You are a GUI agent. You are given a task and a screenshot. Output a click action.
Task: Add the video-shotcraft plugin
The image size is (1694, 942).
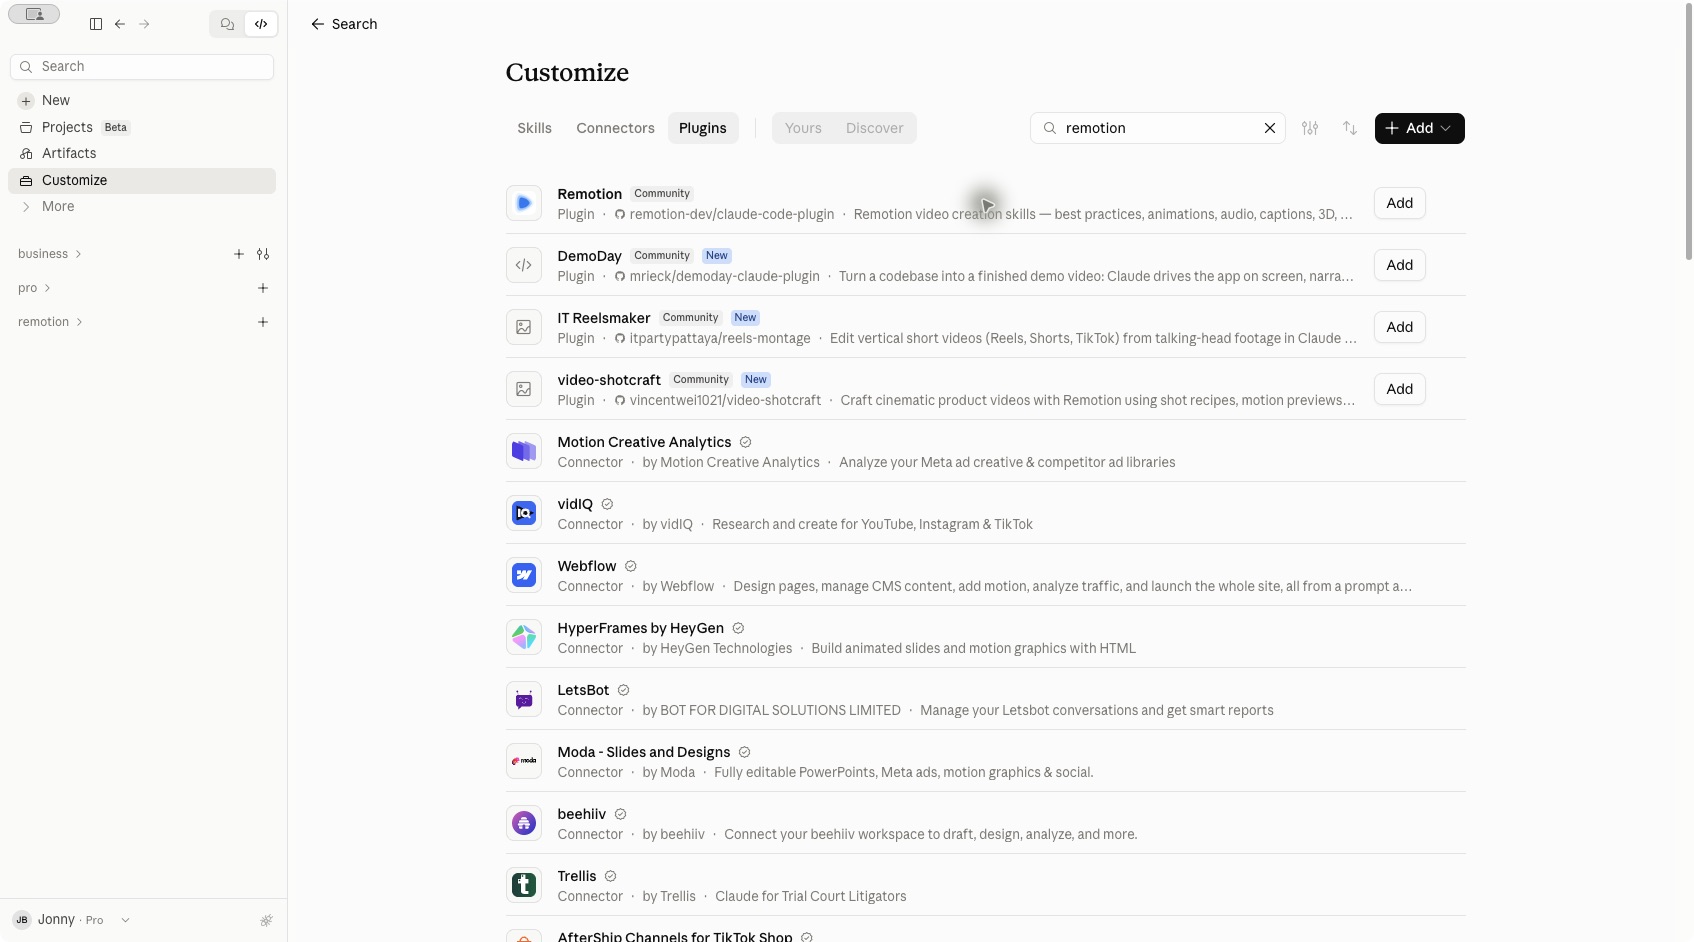[1400, 389]
